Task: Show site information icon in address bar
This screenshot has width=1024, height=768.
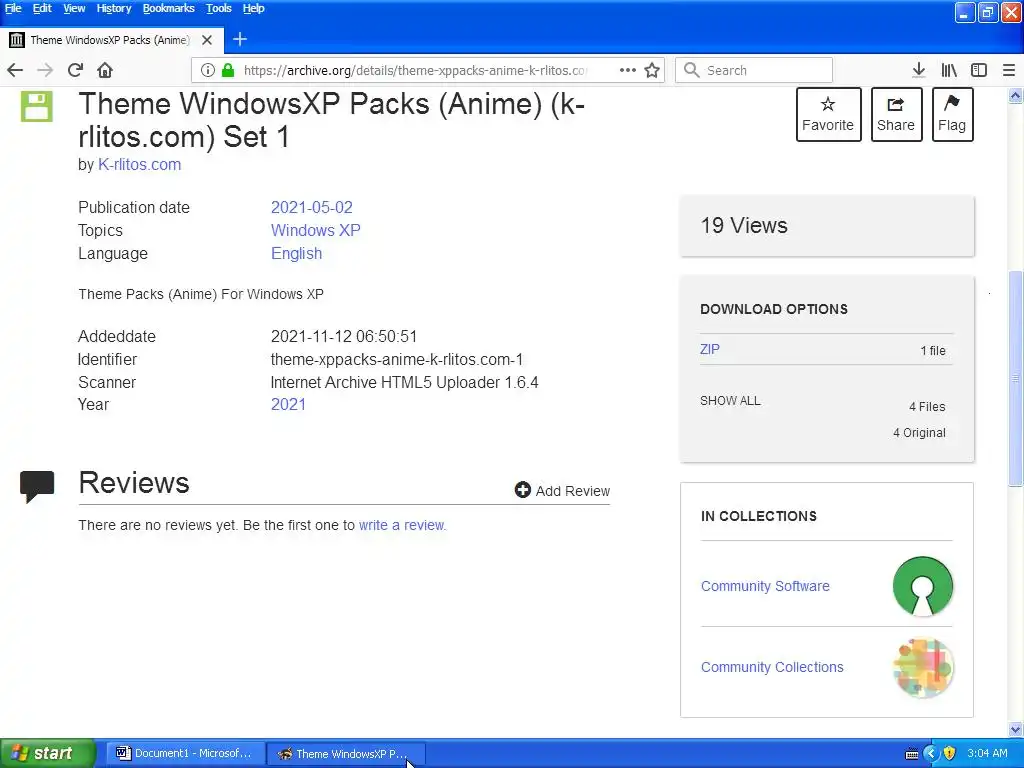Action: point(207,70)
